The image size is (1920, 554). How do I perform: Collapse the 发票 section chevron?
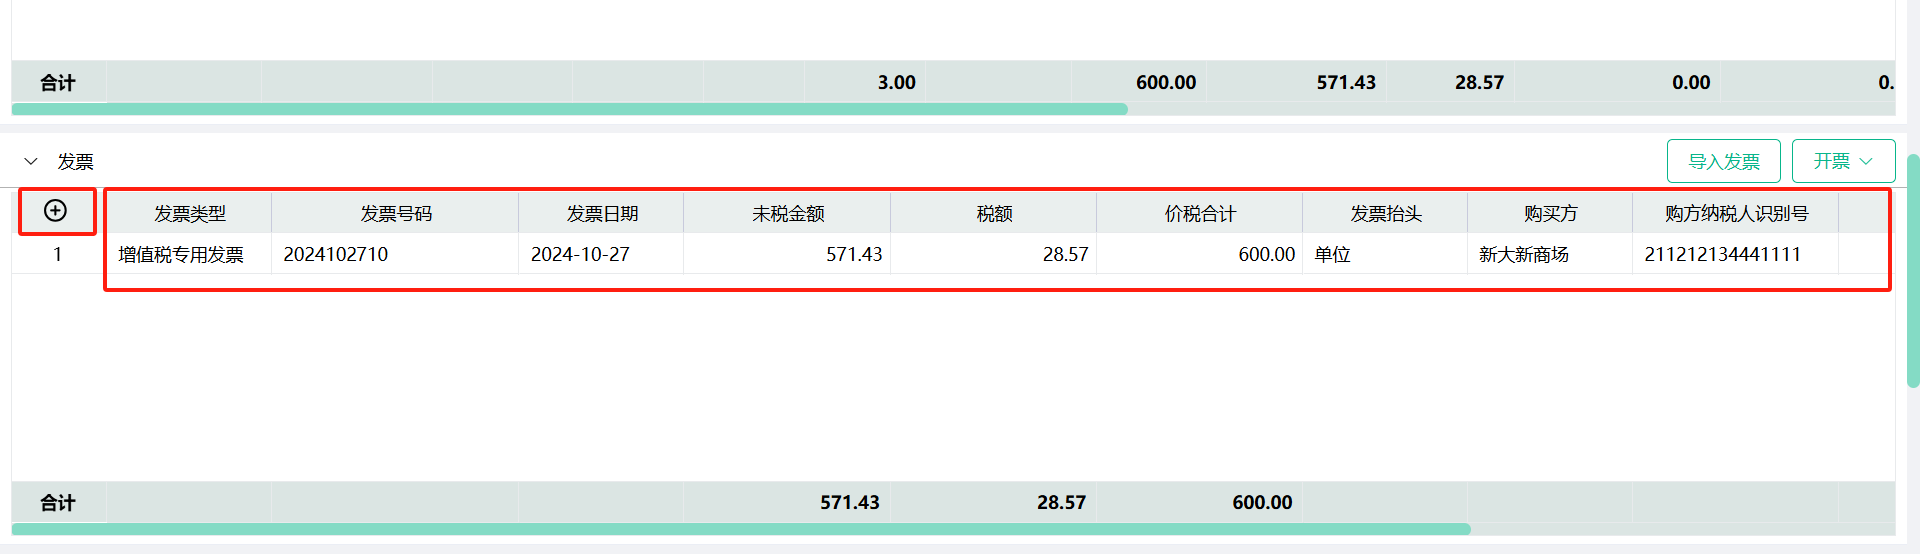click(31, 161)
